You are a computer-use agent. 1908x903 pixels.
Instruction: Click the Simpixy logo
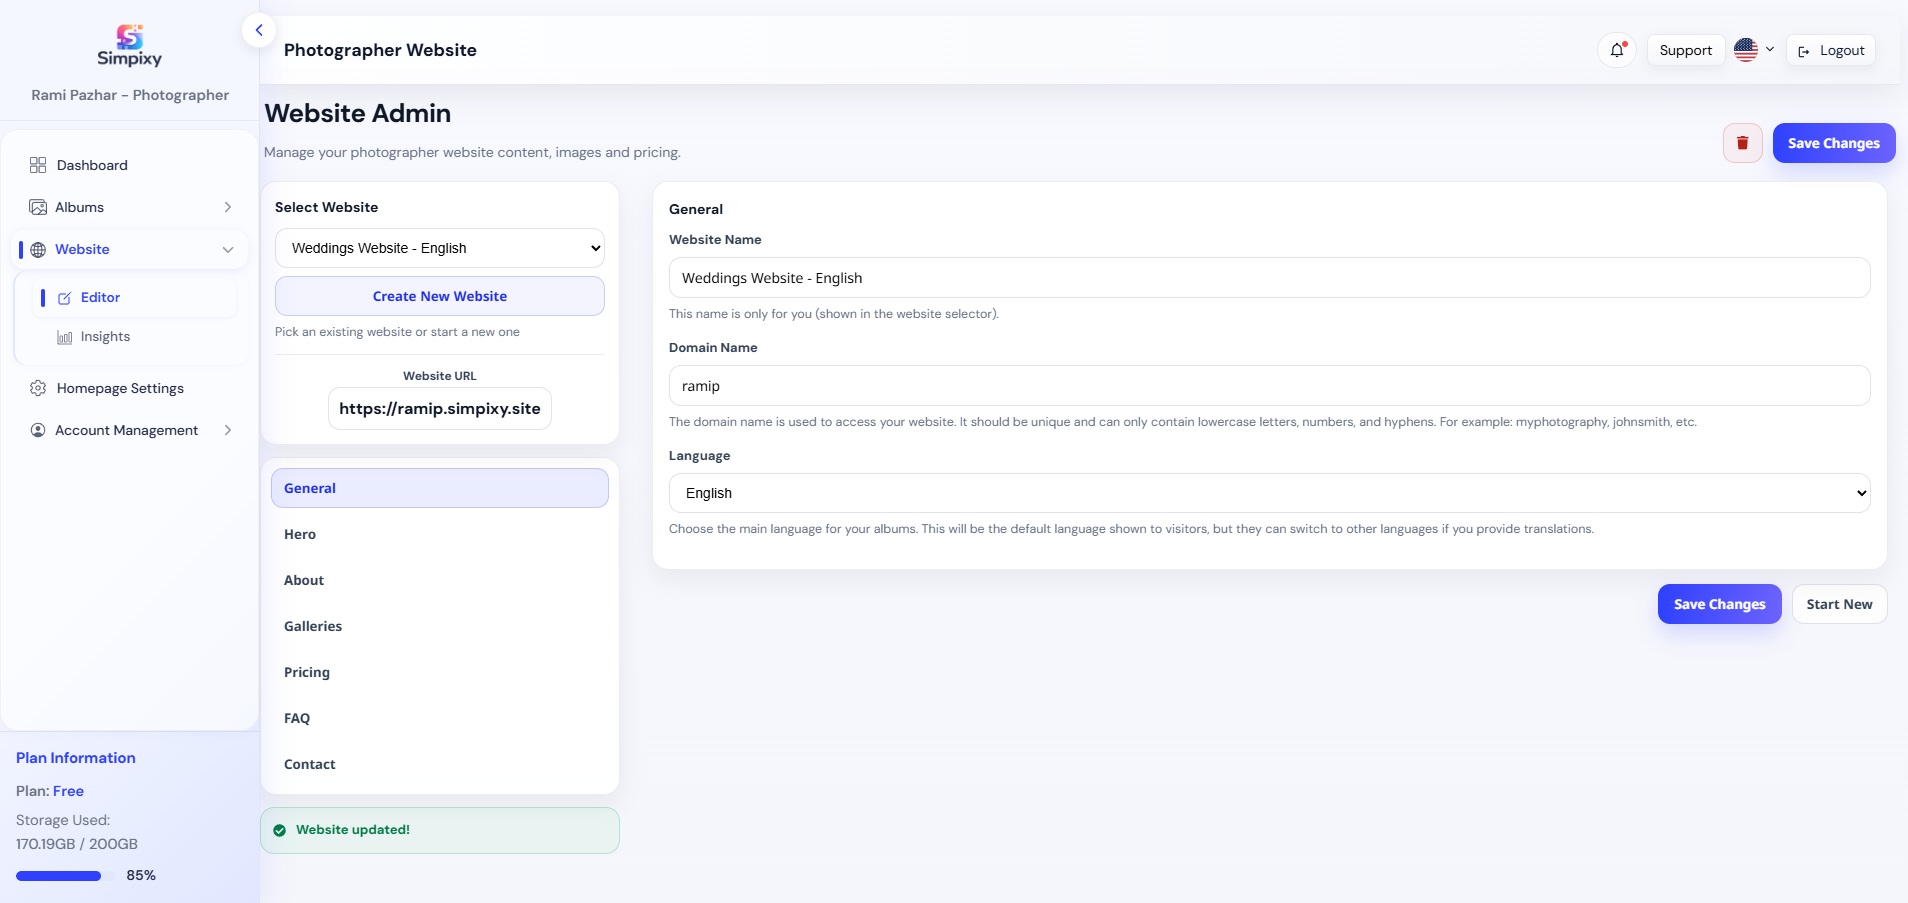tap(128, 44)
